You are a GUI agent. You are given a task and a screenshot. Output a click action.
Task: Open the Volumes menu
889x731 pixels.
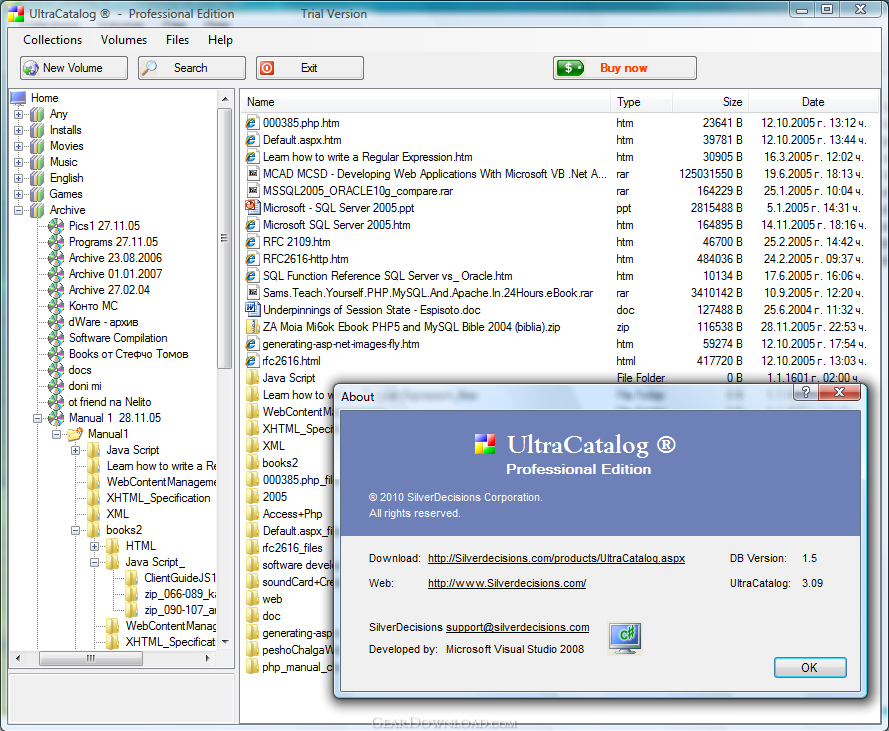point(124,40)
